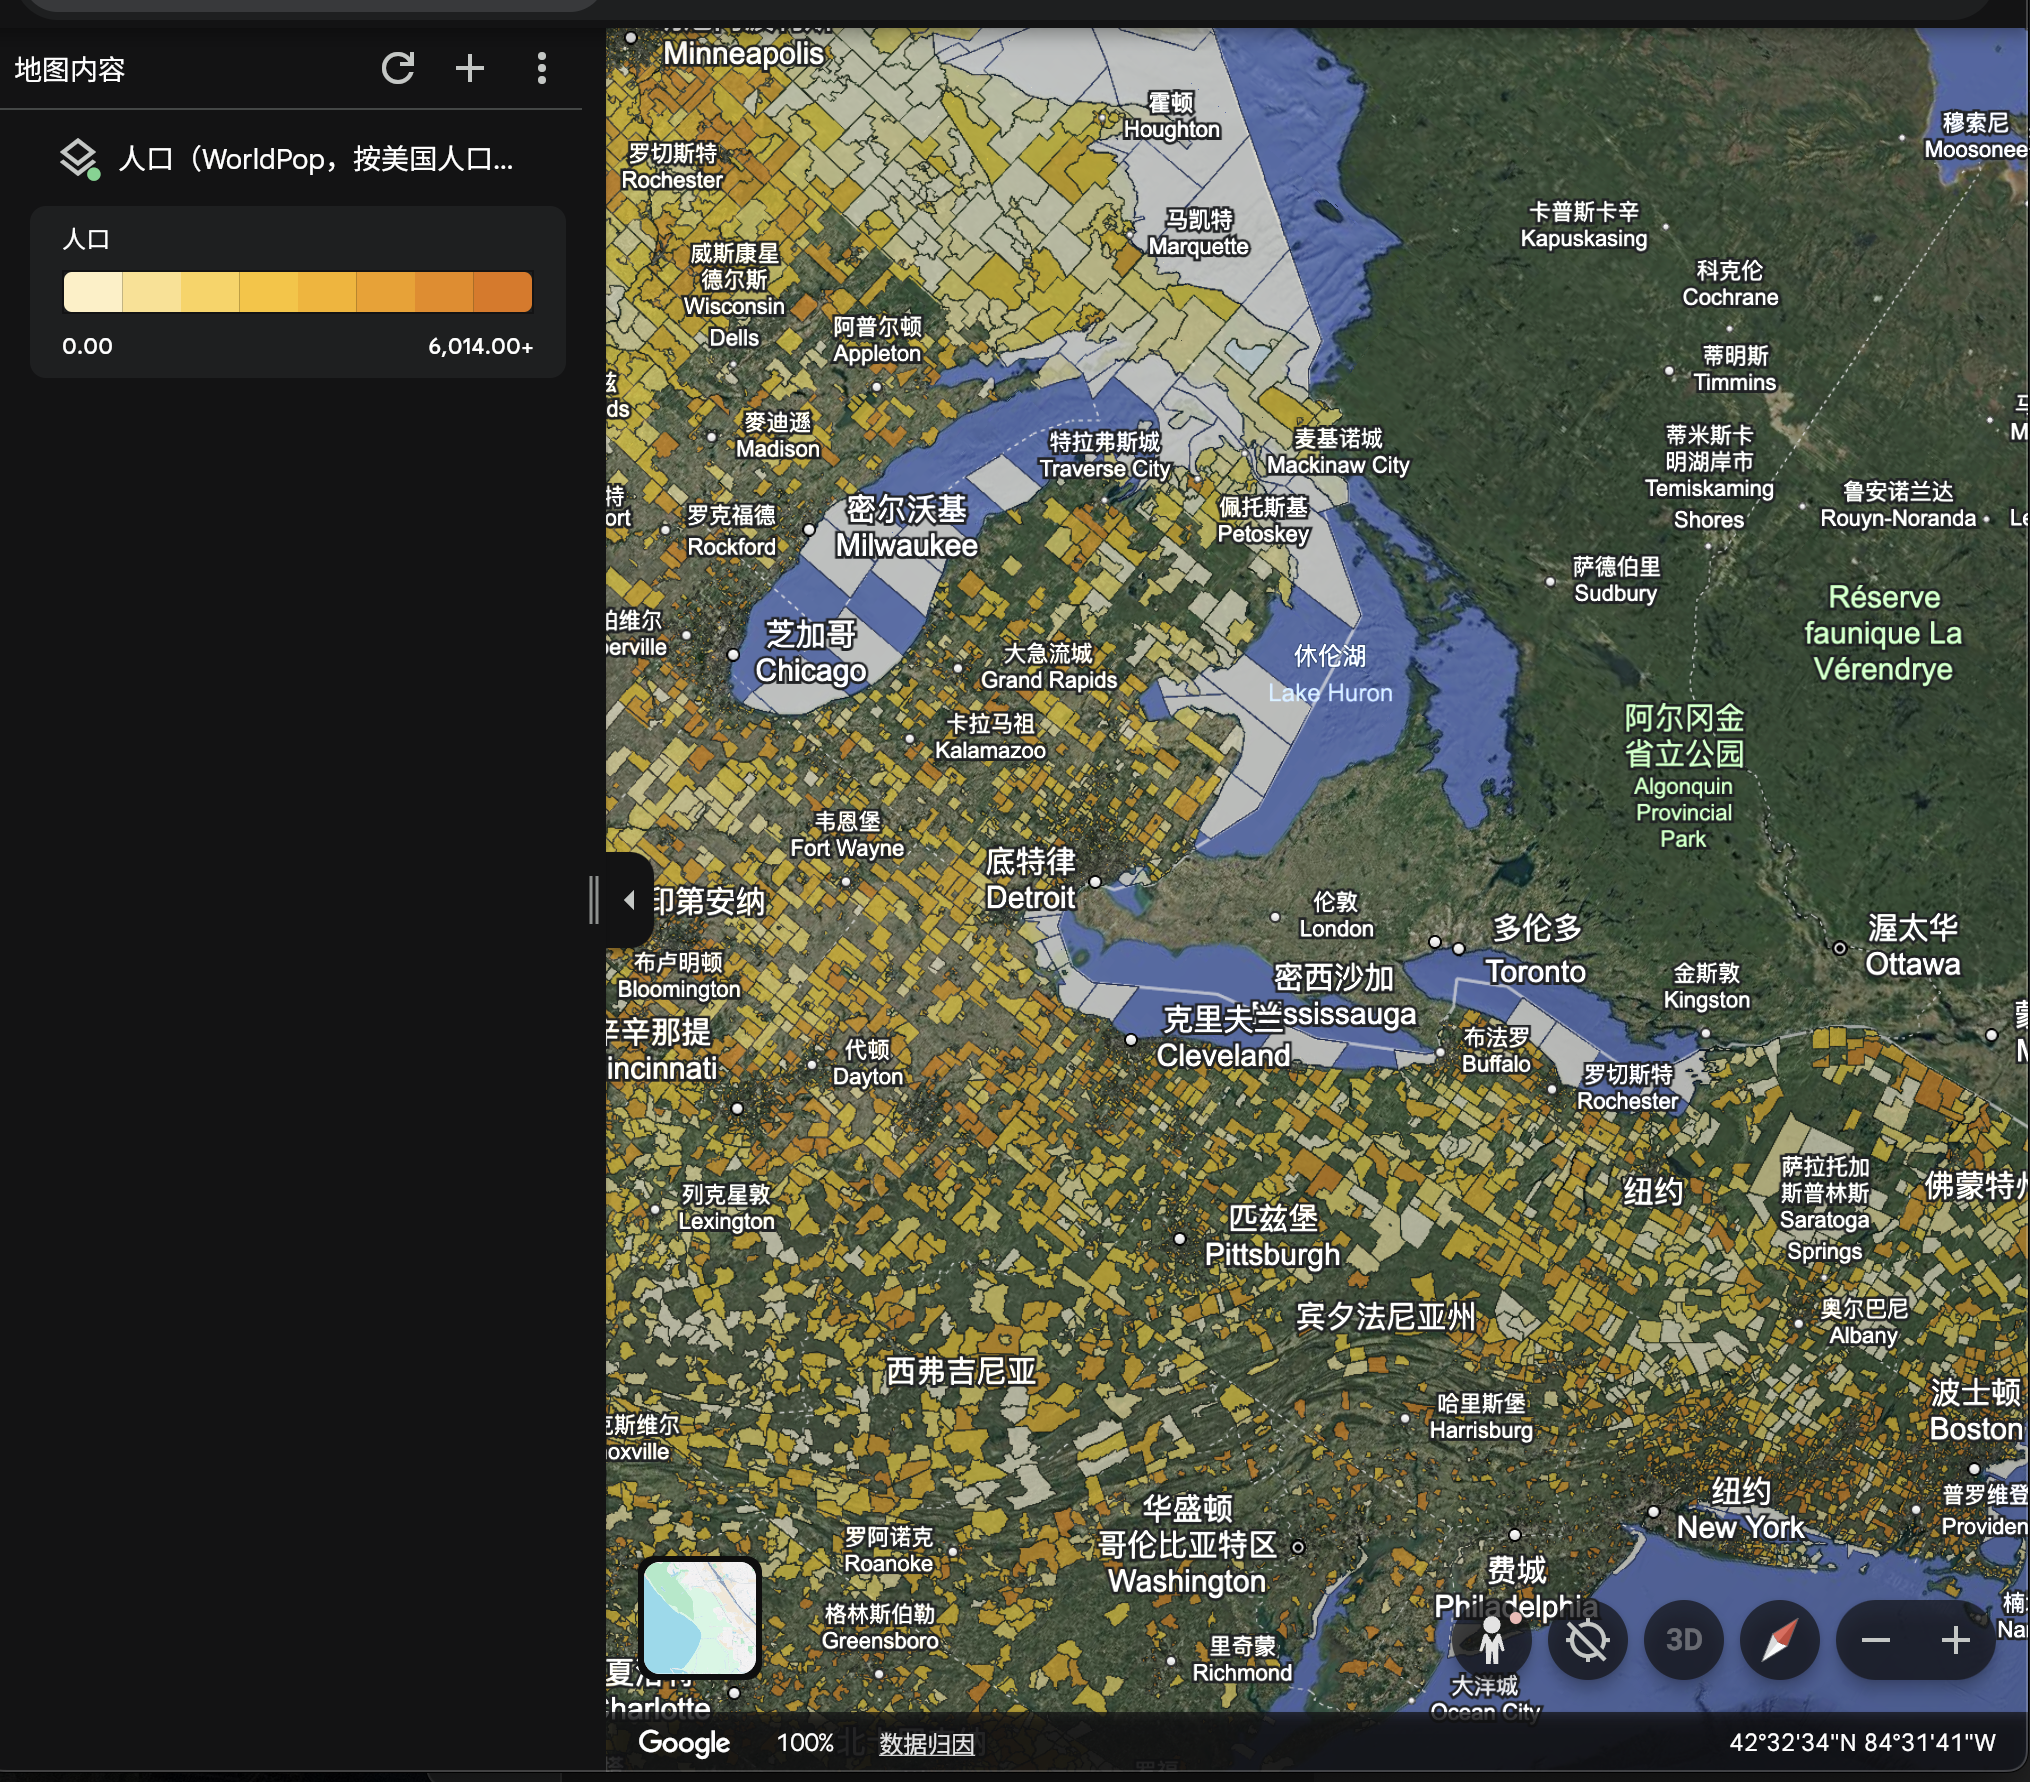
Task: Click the panel resize handle bar
Action: point(594,900)
